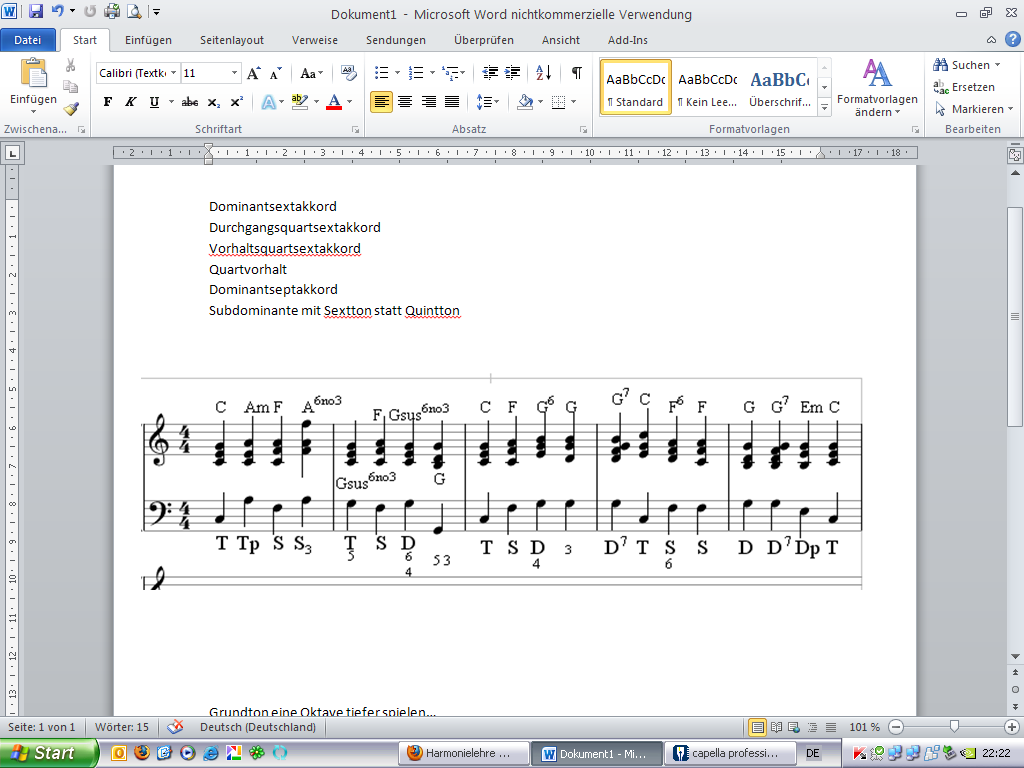The width and height of the screenshot is (1024, 768).
Task: Center align the text
Action: pos(405,102)
